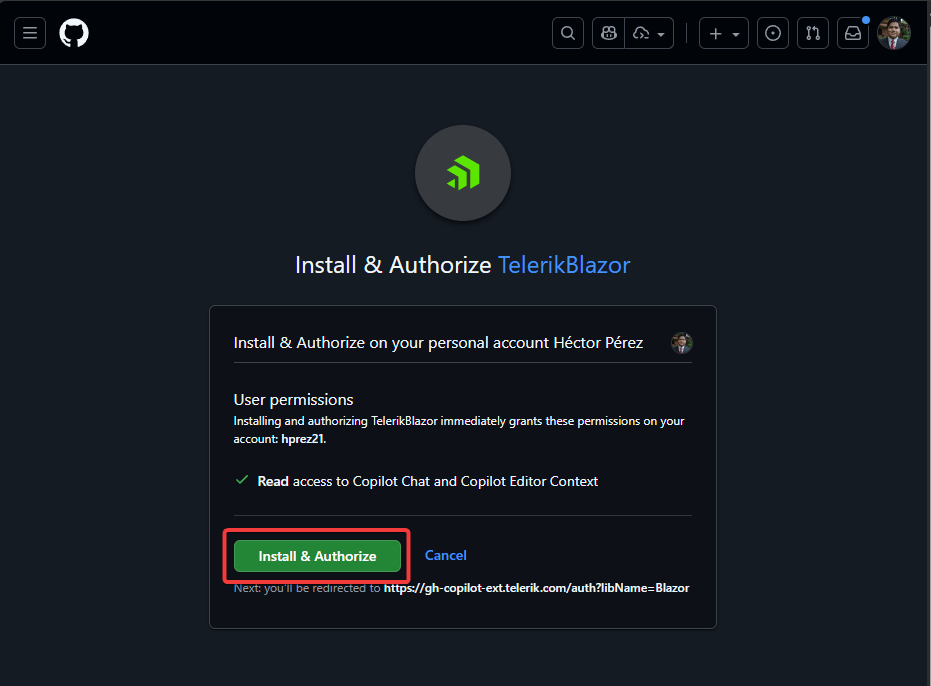Click the GitHub home logo

coord(74,33)
